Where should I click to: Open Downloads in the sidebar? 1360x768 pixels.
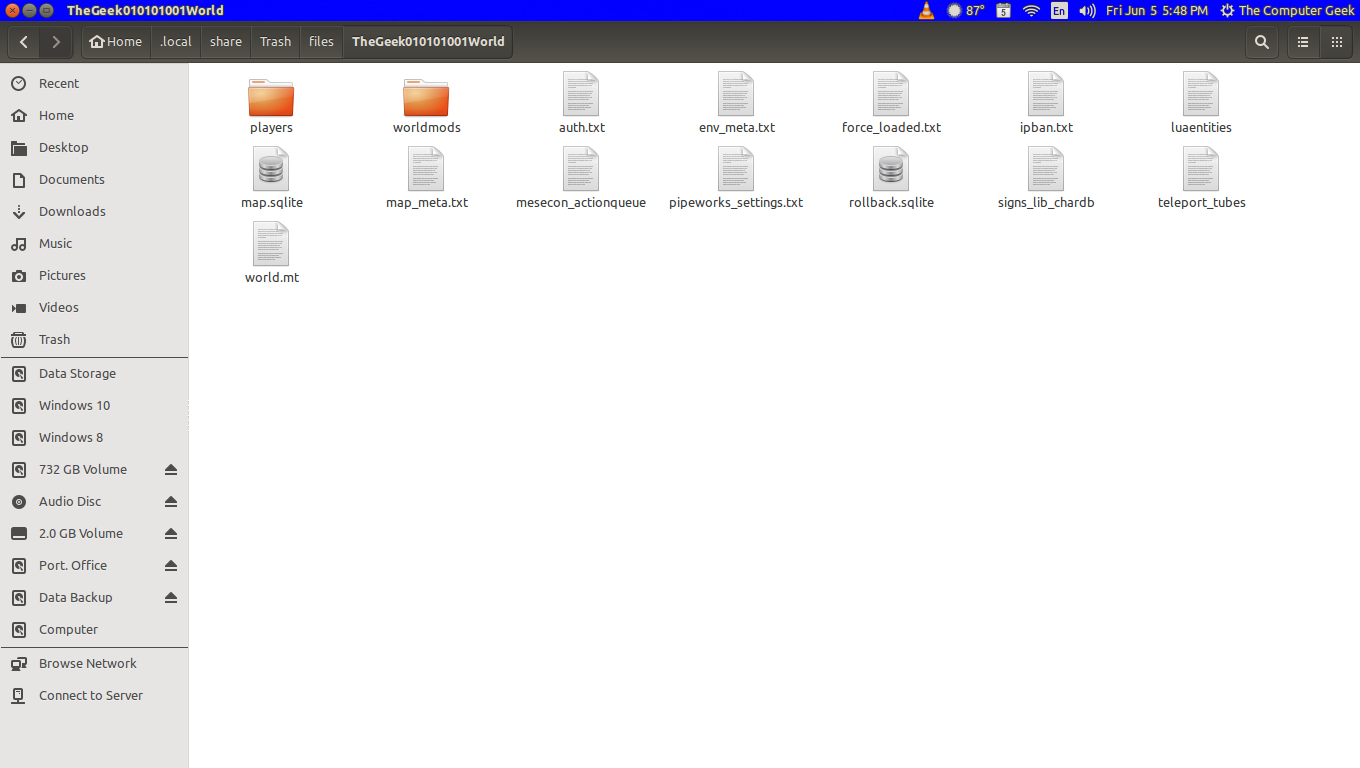[x=72, y=212]
